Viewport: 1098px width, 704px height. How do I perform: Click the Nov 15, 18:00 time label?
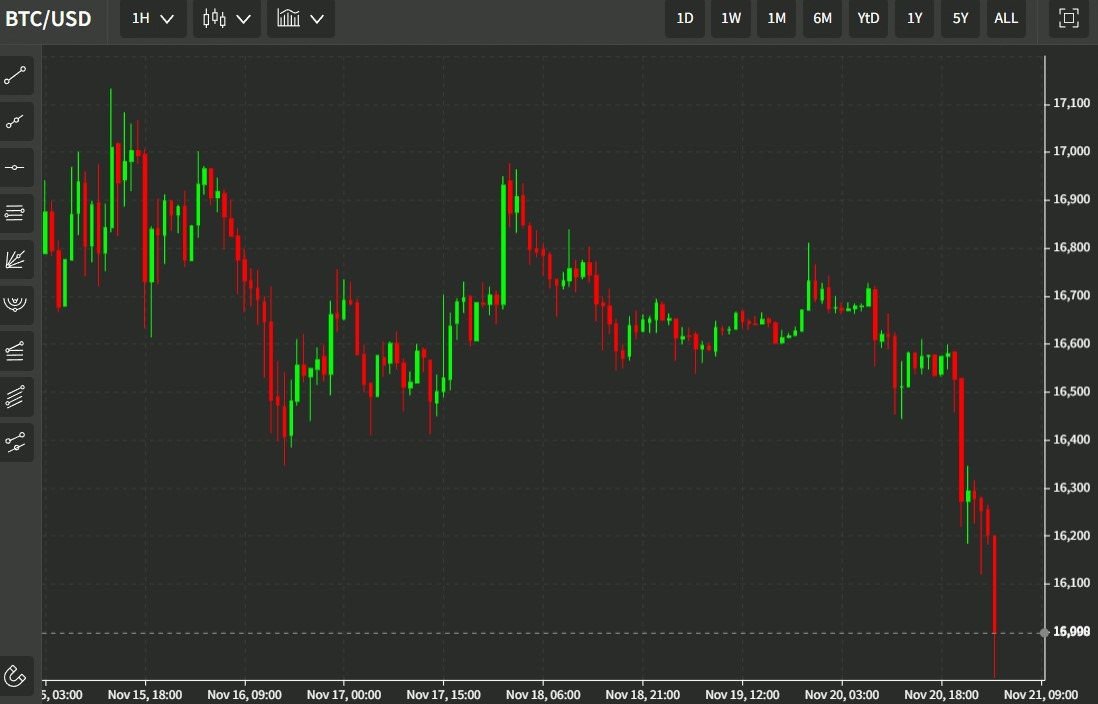(x=145, y=695)
